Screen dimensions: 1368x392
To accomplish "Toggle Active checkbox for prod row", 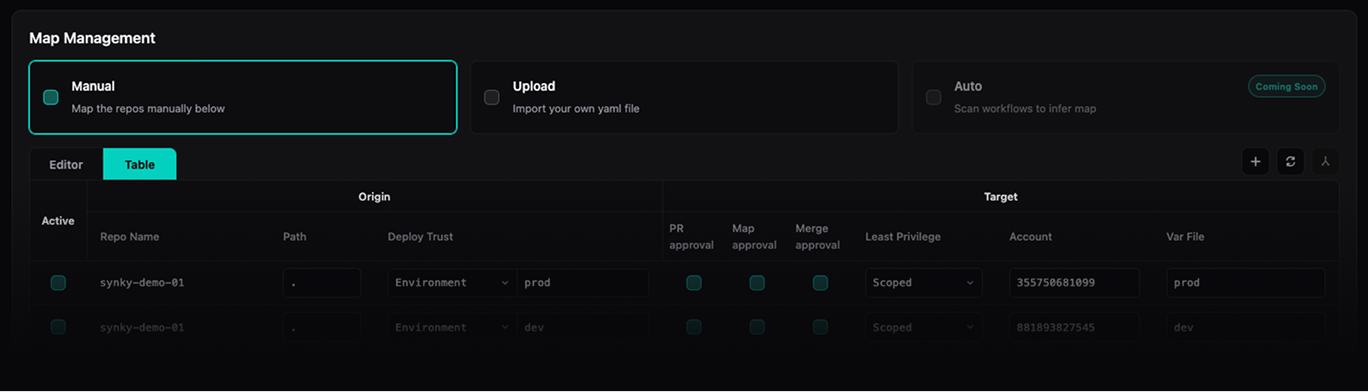I will pyautogui.click(x=58, y=283).
